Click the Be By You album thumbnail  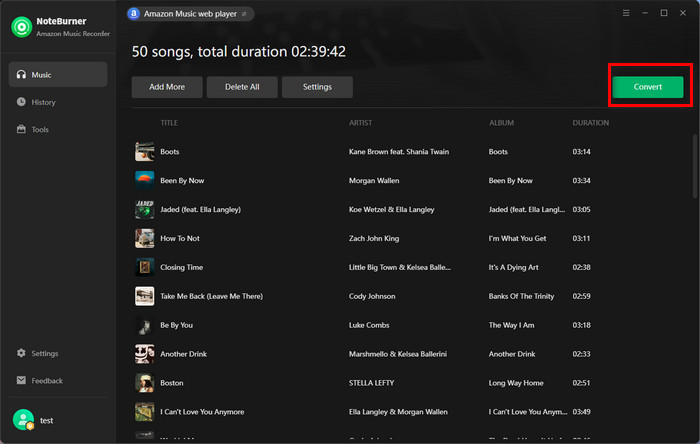tap(145, 325)
